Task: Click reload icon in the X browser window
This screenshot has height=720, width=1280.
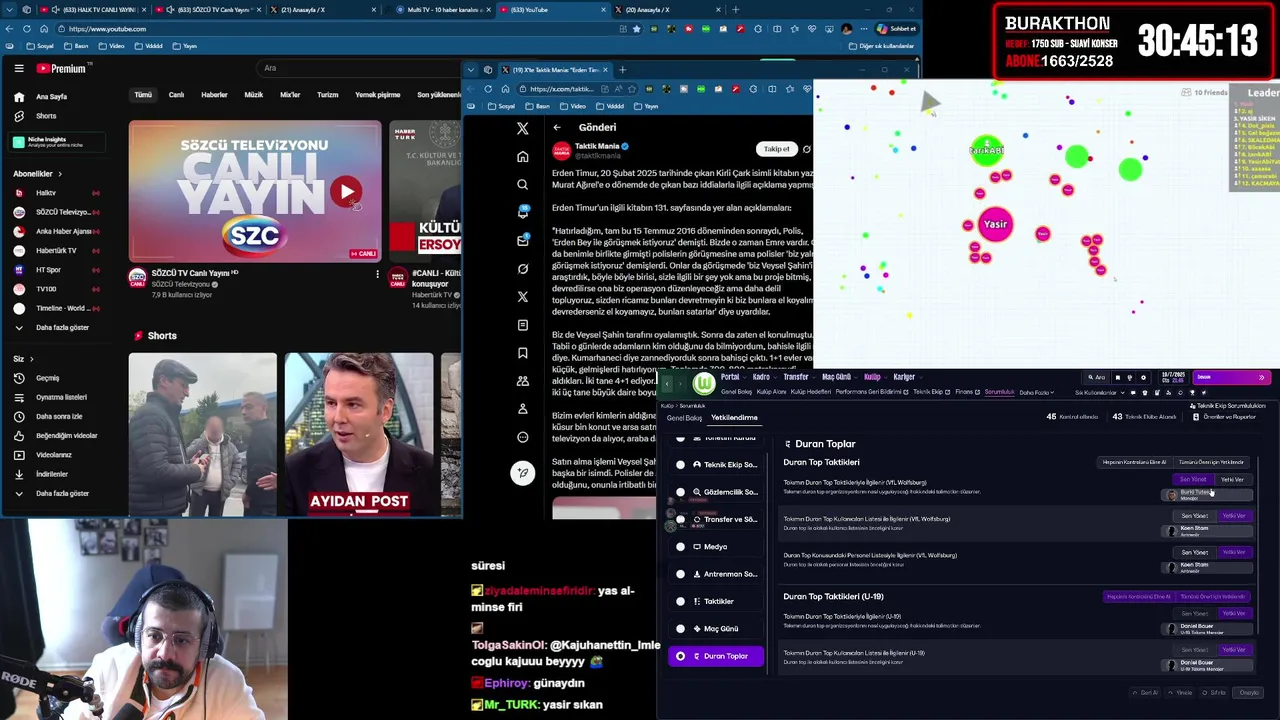Action: [488, 89]
